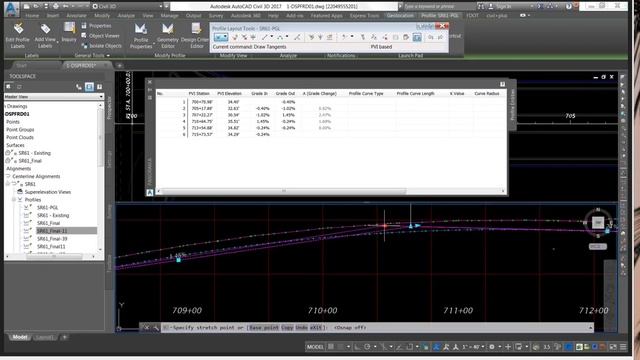Click Move PVI icon in layout toolbar
640x360 pixels.
pos(253,37)
